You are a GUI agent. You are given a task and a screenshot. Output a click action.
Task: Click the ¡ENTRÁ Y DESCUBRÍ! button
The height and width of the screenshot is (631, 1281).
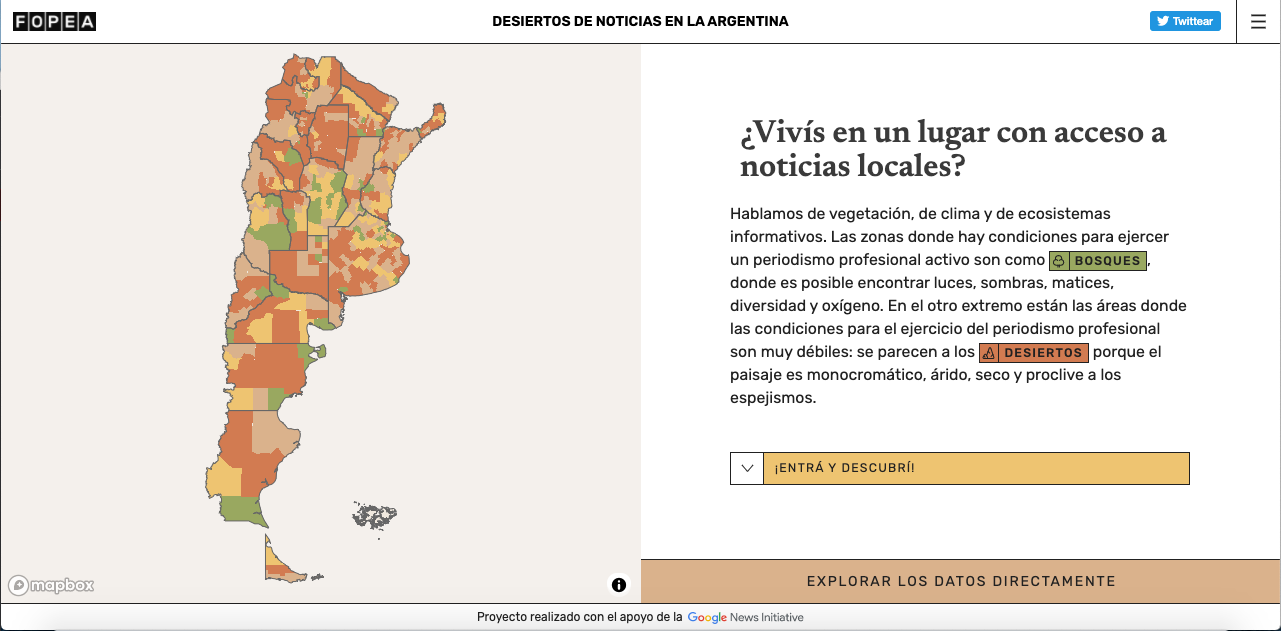(975, 468)
